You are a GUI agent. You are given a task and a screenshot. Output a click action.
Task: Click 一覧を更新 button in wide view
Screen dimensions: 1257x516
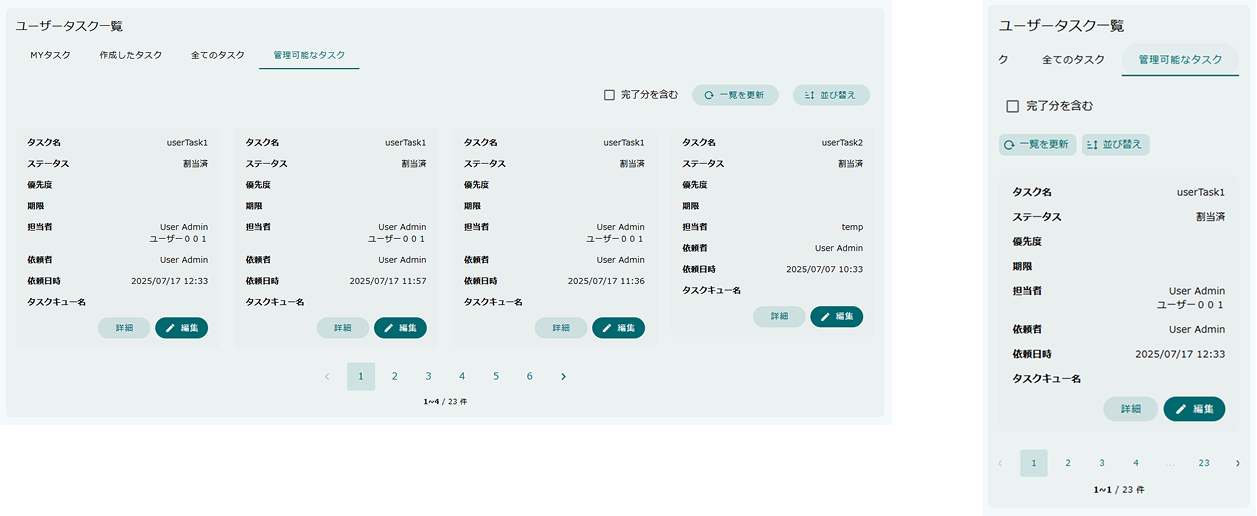(x=735, y=95)
